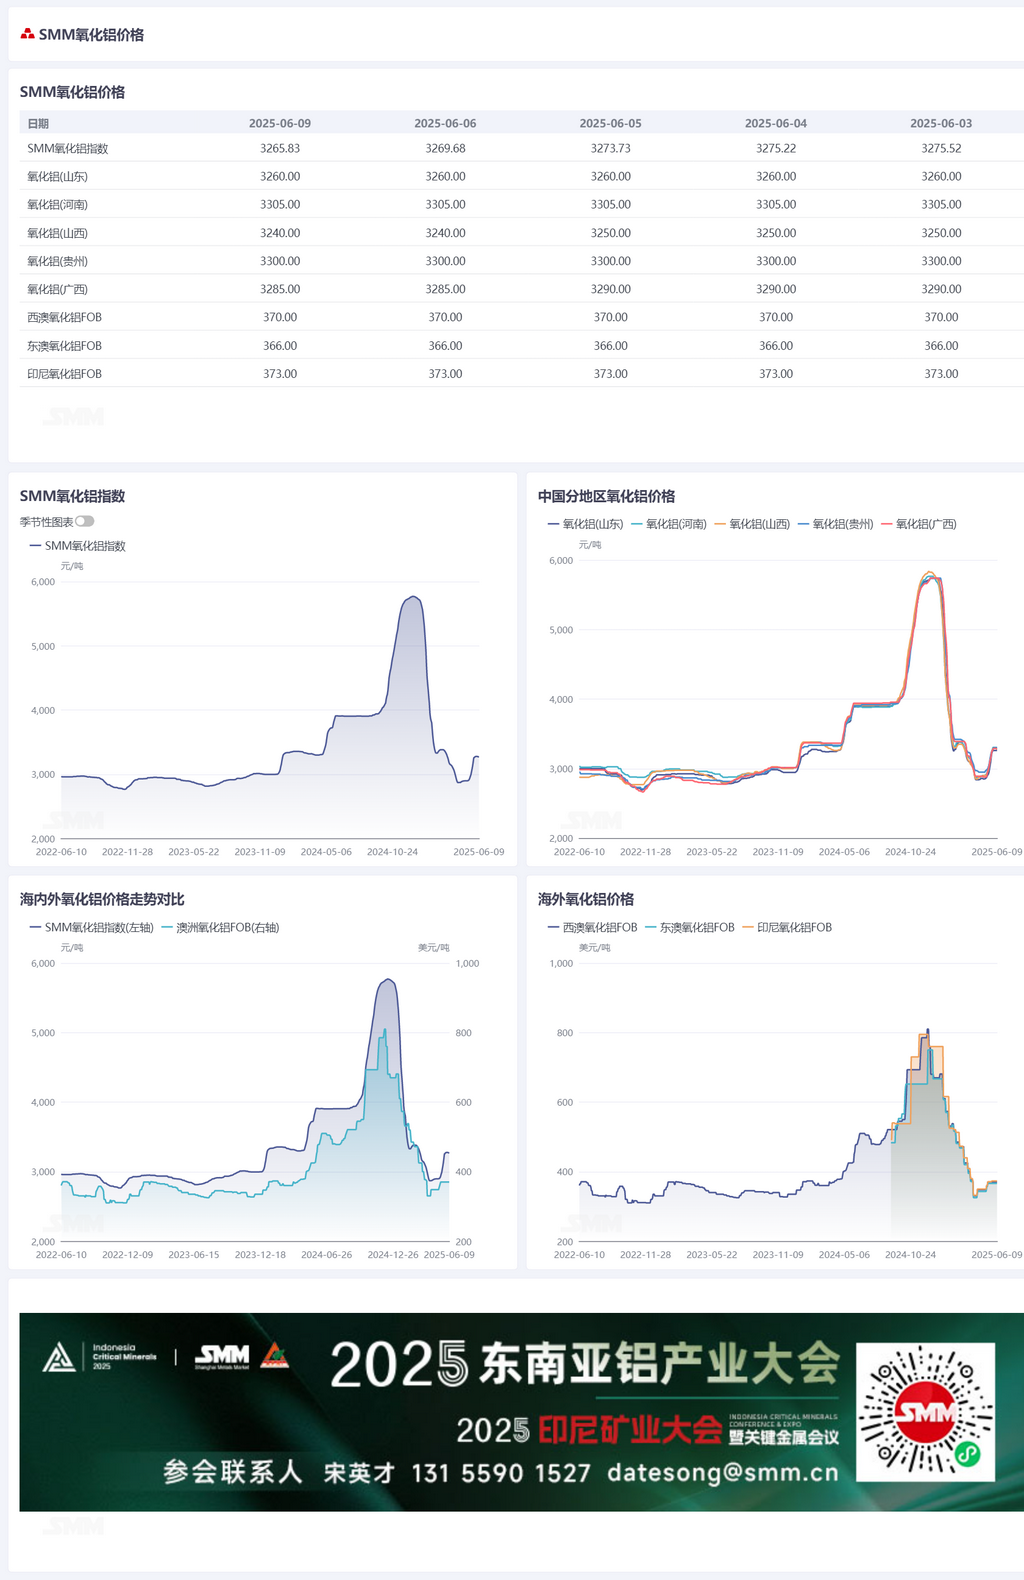Toggle 氧化铝(贵州) legend entry

click(835, 524)
